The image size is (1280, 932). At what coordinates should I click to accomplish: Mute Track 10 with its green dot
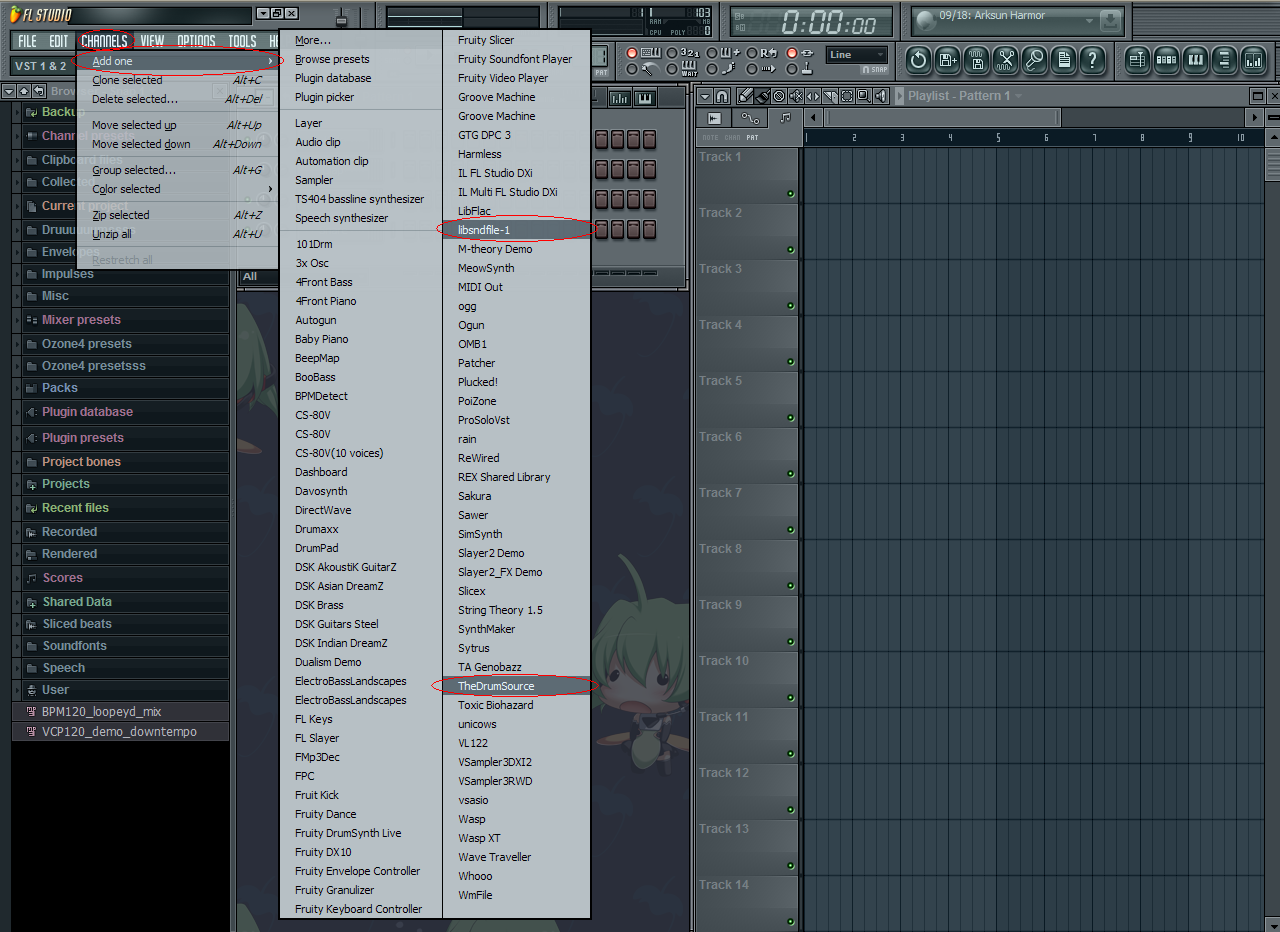[790, 698]
